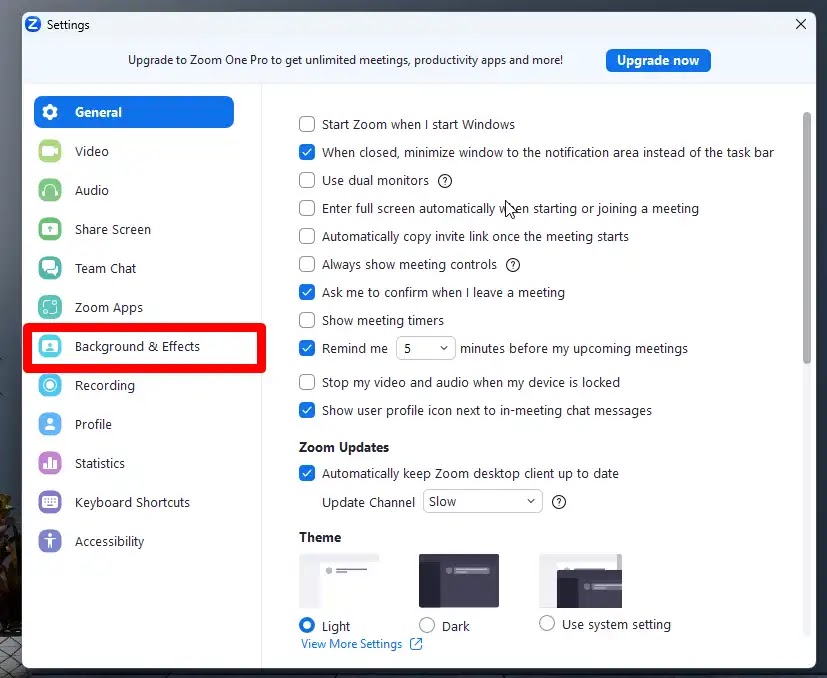Click the Background & Effects icon
The height and width of the screenshot is (678, 827).
[x=50, y=347]
